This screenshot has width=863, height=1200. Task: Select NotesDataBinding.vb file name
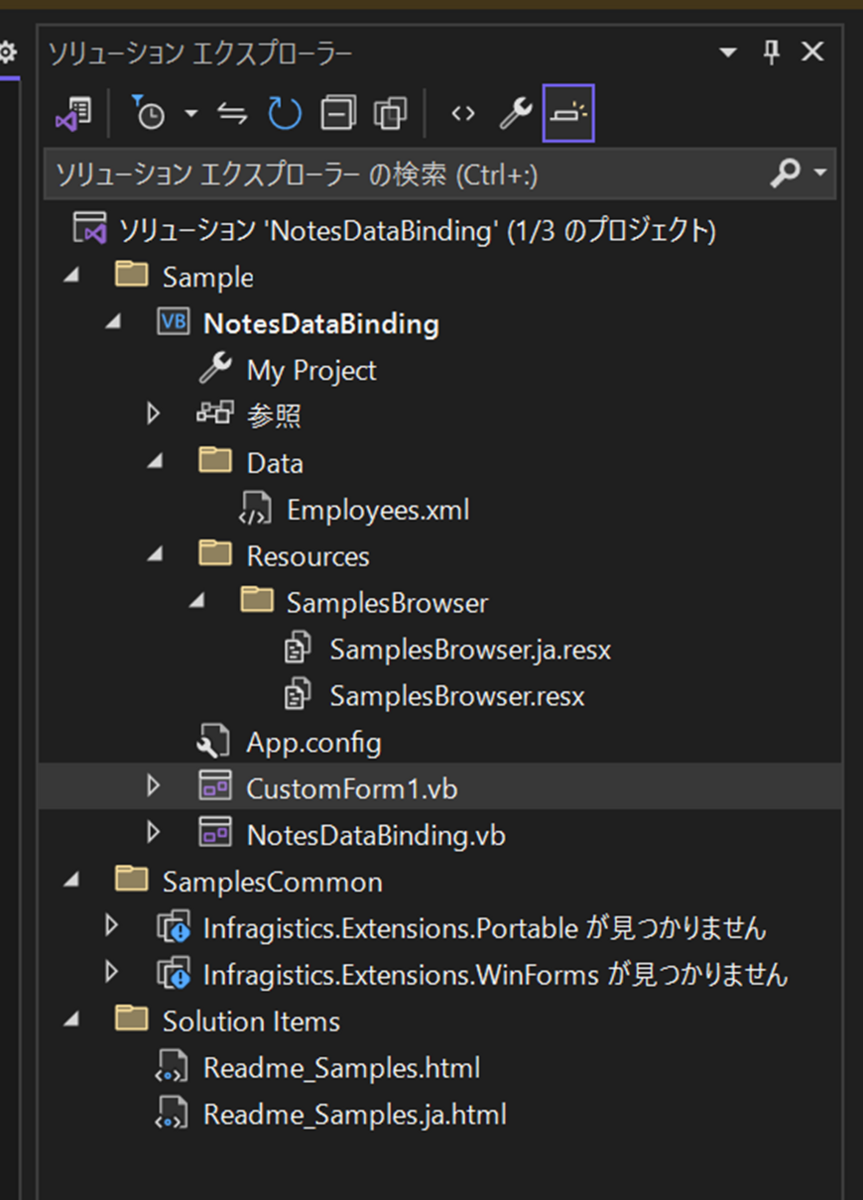376,835
